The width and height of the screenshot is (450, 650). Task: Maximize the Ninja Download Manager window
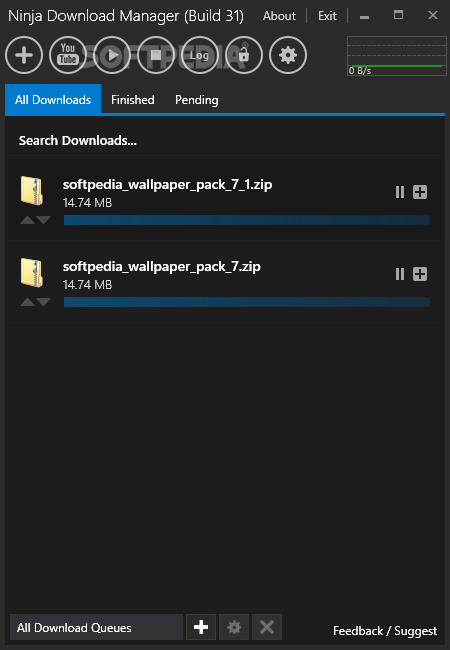(x=398, y=15)
